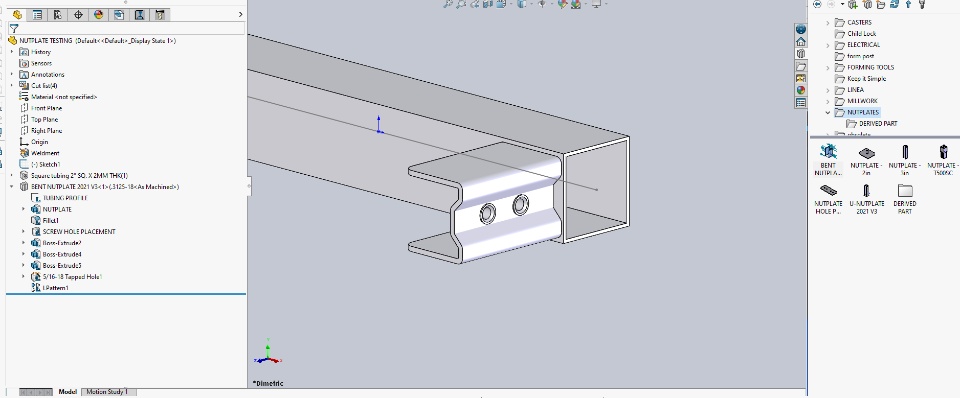Select the LPattern1 feature icon

(x=36, y=288)
